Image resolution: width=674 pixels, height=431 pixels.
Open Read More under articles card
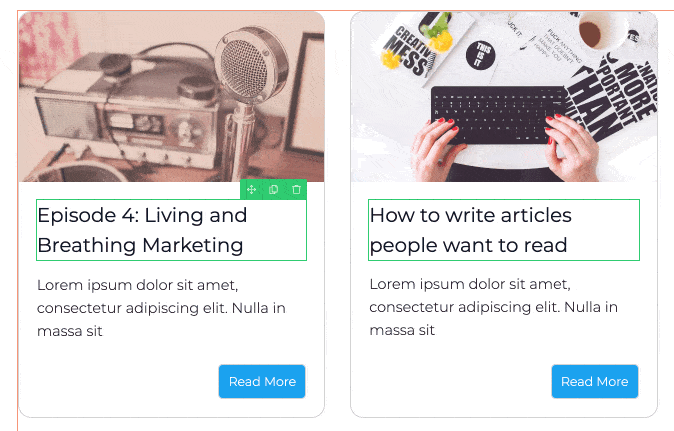pyautogui.click(x=595, y=382)
